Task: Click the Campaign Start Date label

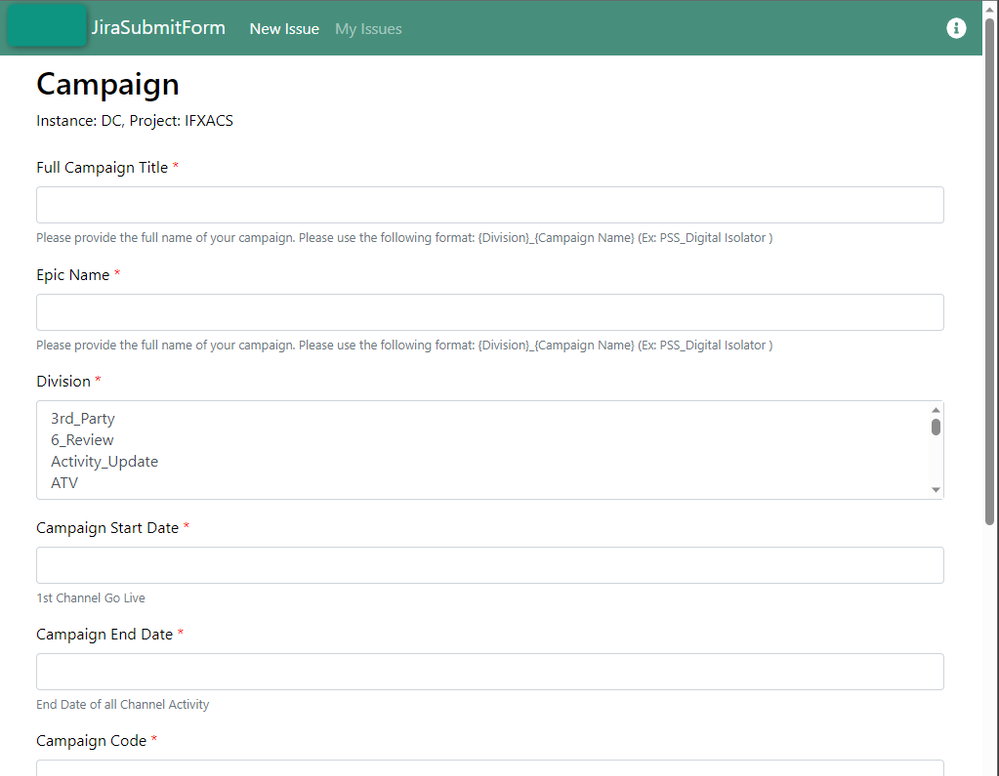Action: pos(107,528)
